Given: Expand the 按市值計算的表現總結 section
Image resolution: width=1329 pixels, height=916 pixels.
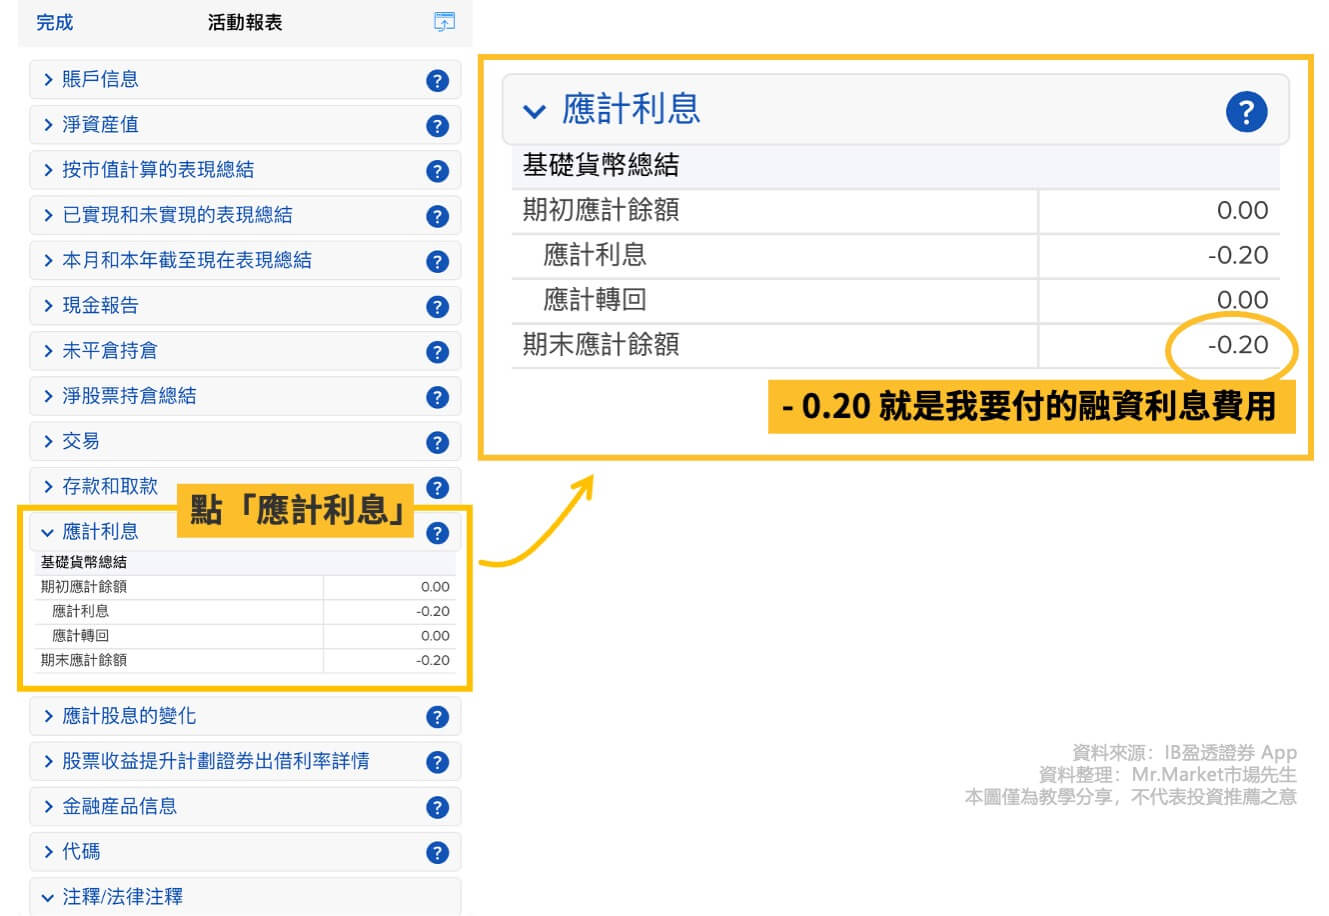Looking at the screenshot, I should pyautogui.click(x=157, y=170).
